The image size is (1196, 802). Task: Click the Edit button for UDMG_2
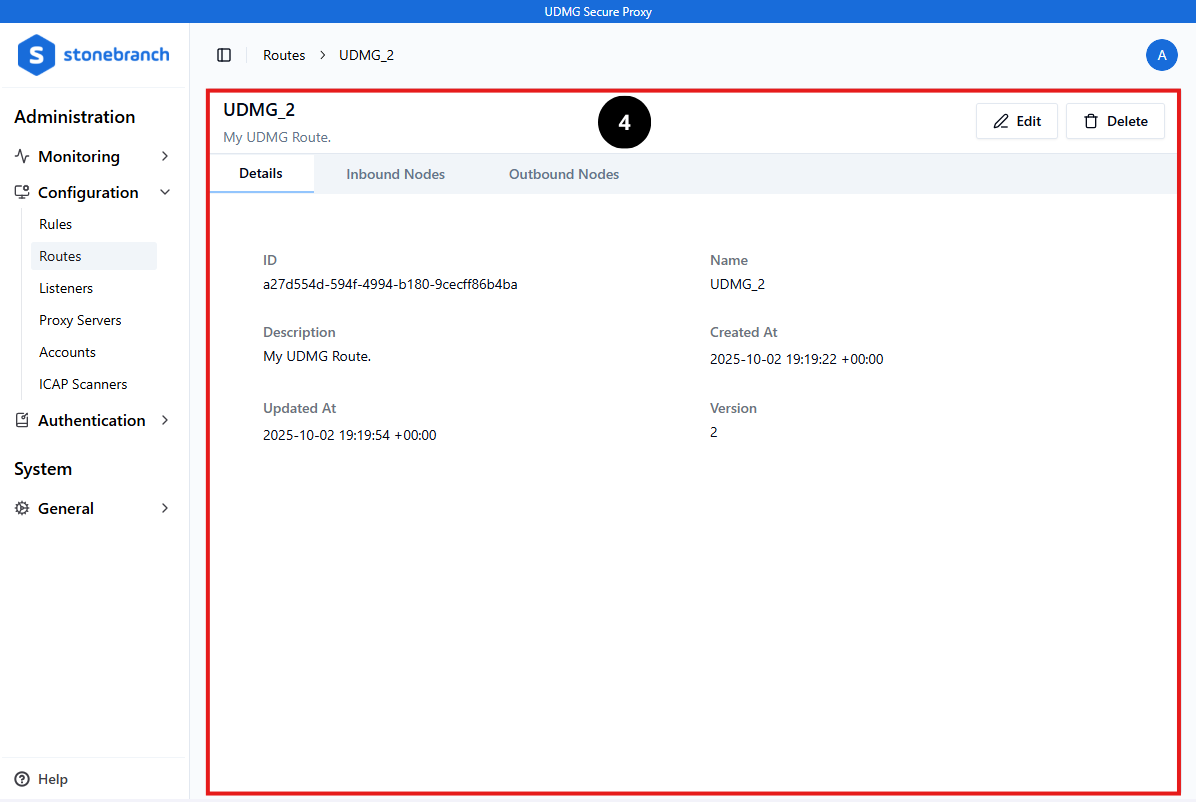[x=1017, y=120]
